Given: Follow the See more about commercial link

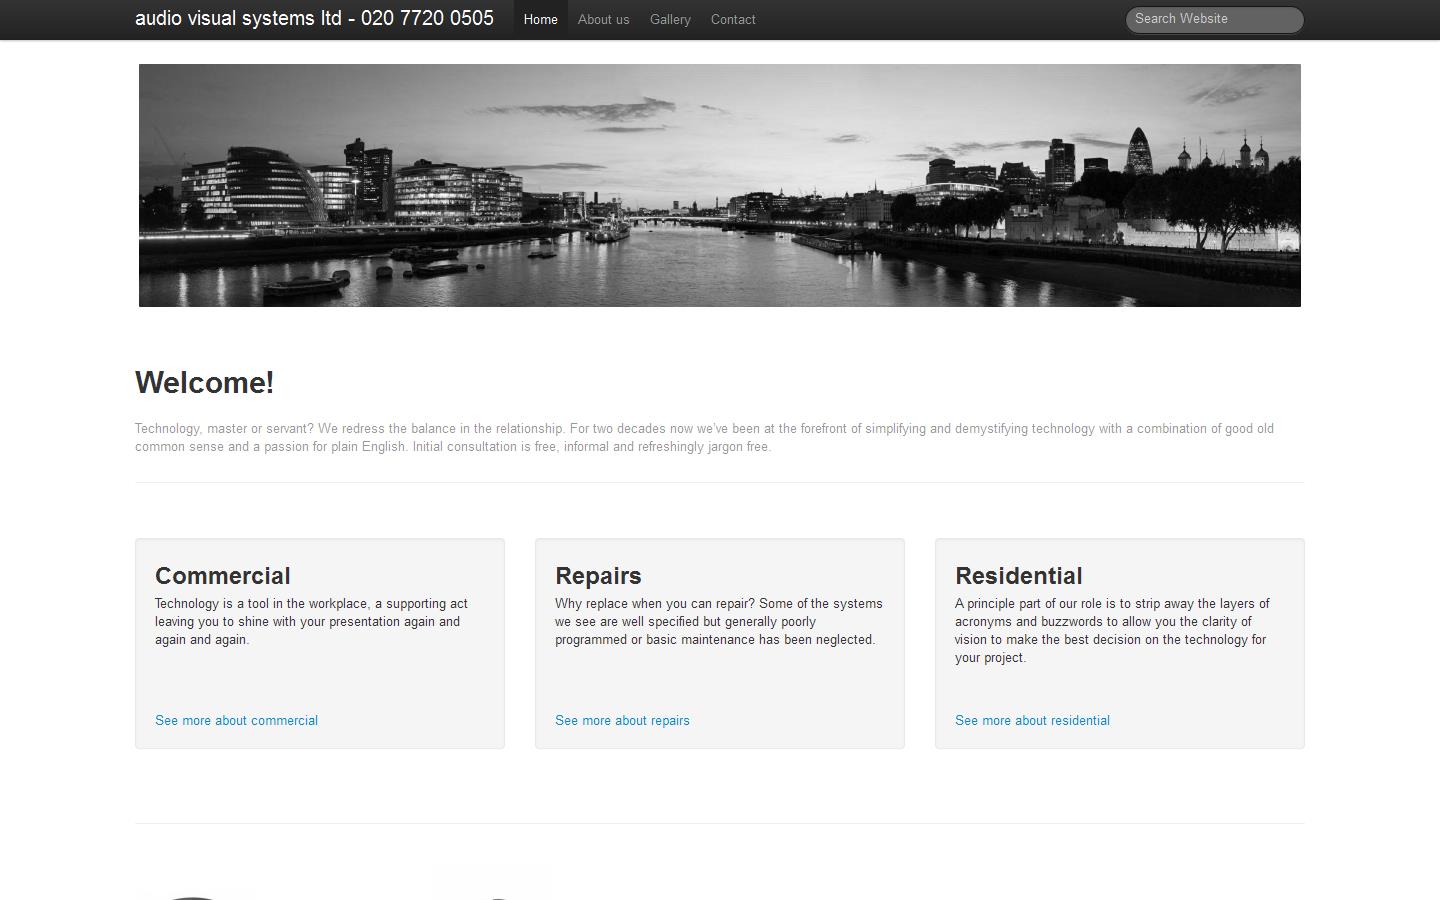Looking at the screenshot, I should [236, 720].
